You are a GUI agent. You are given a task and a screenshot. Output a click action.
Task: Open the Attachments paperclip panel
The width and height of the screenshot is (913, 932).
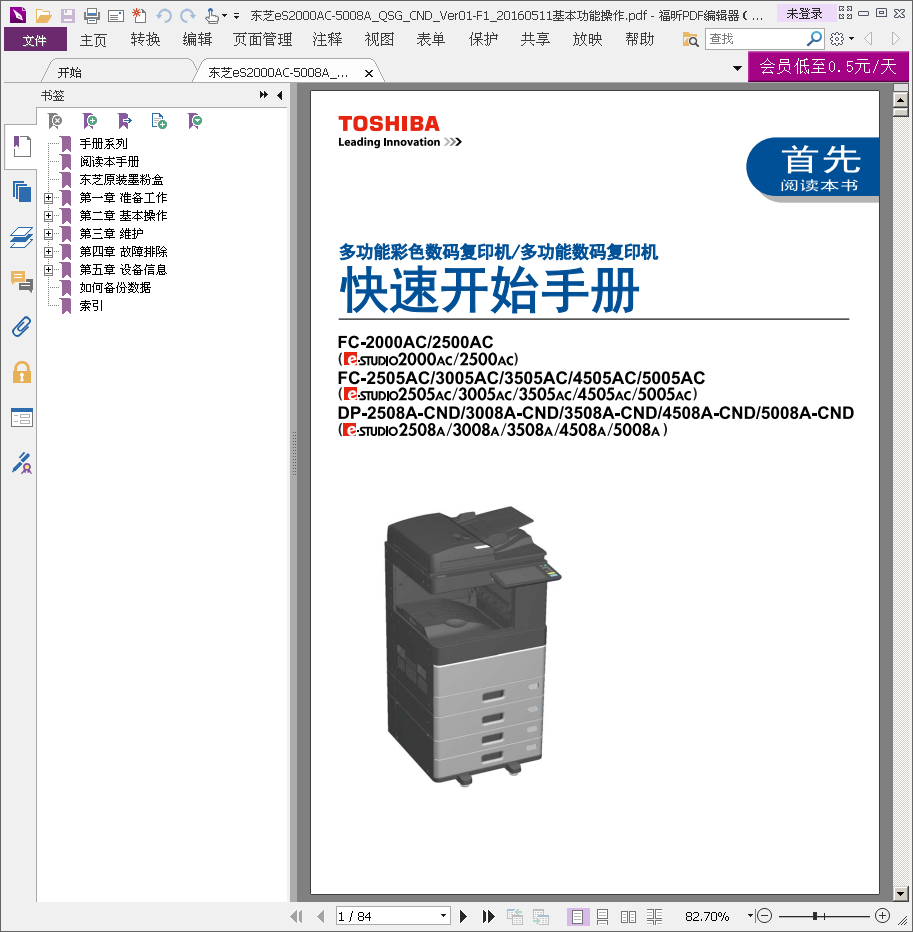point(22,327)
